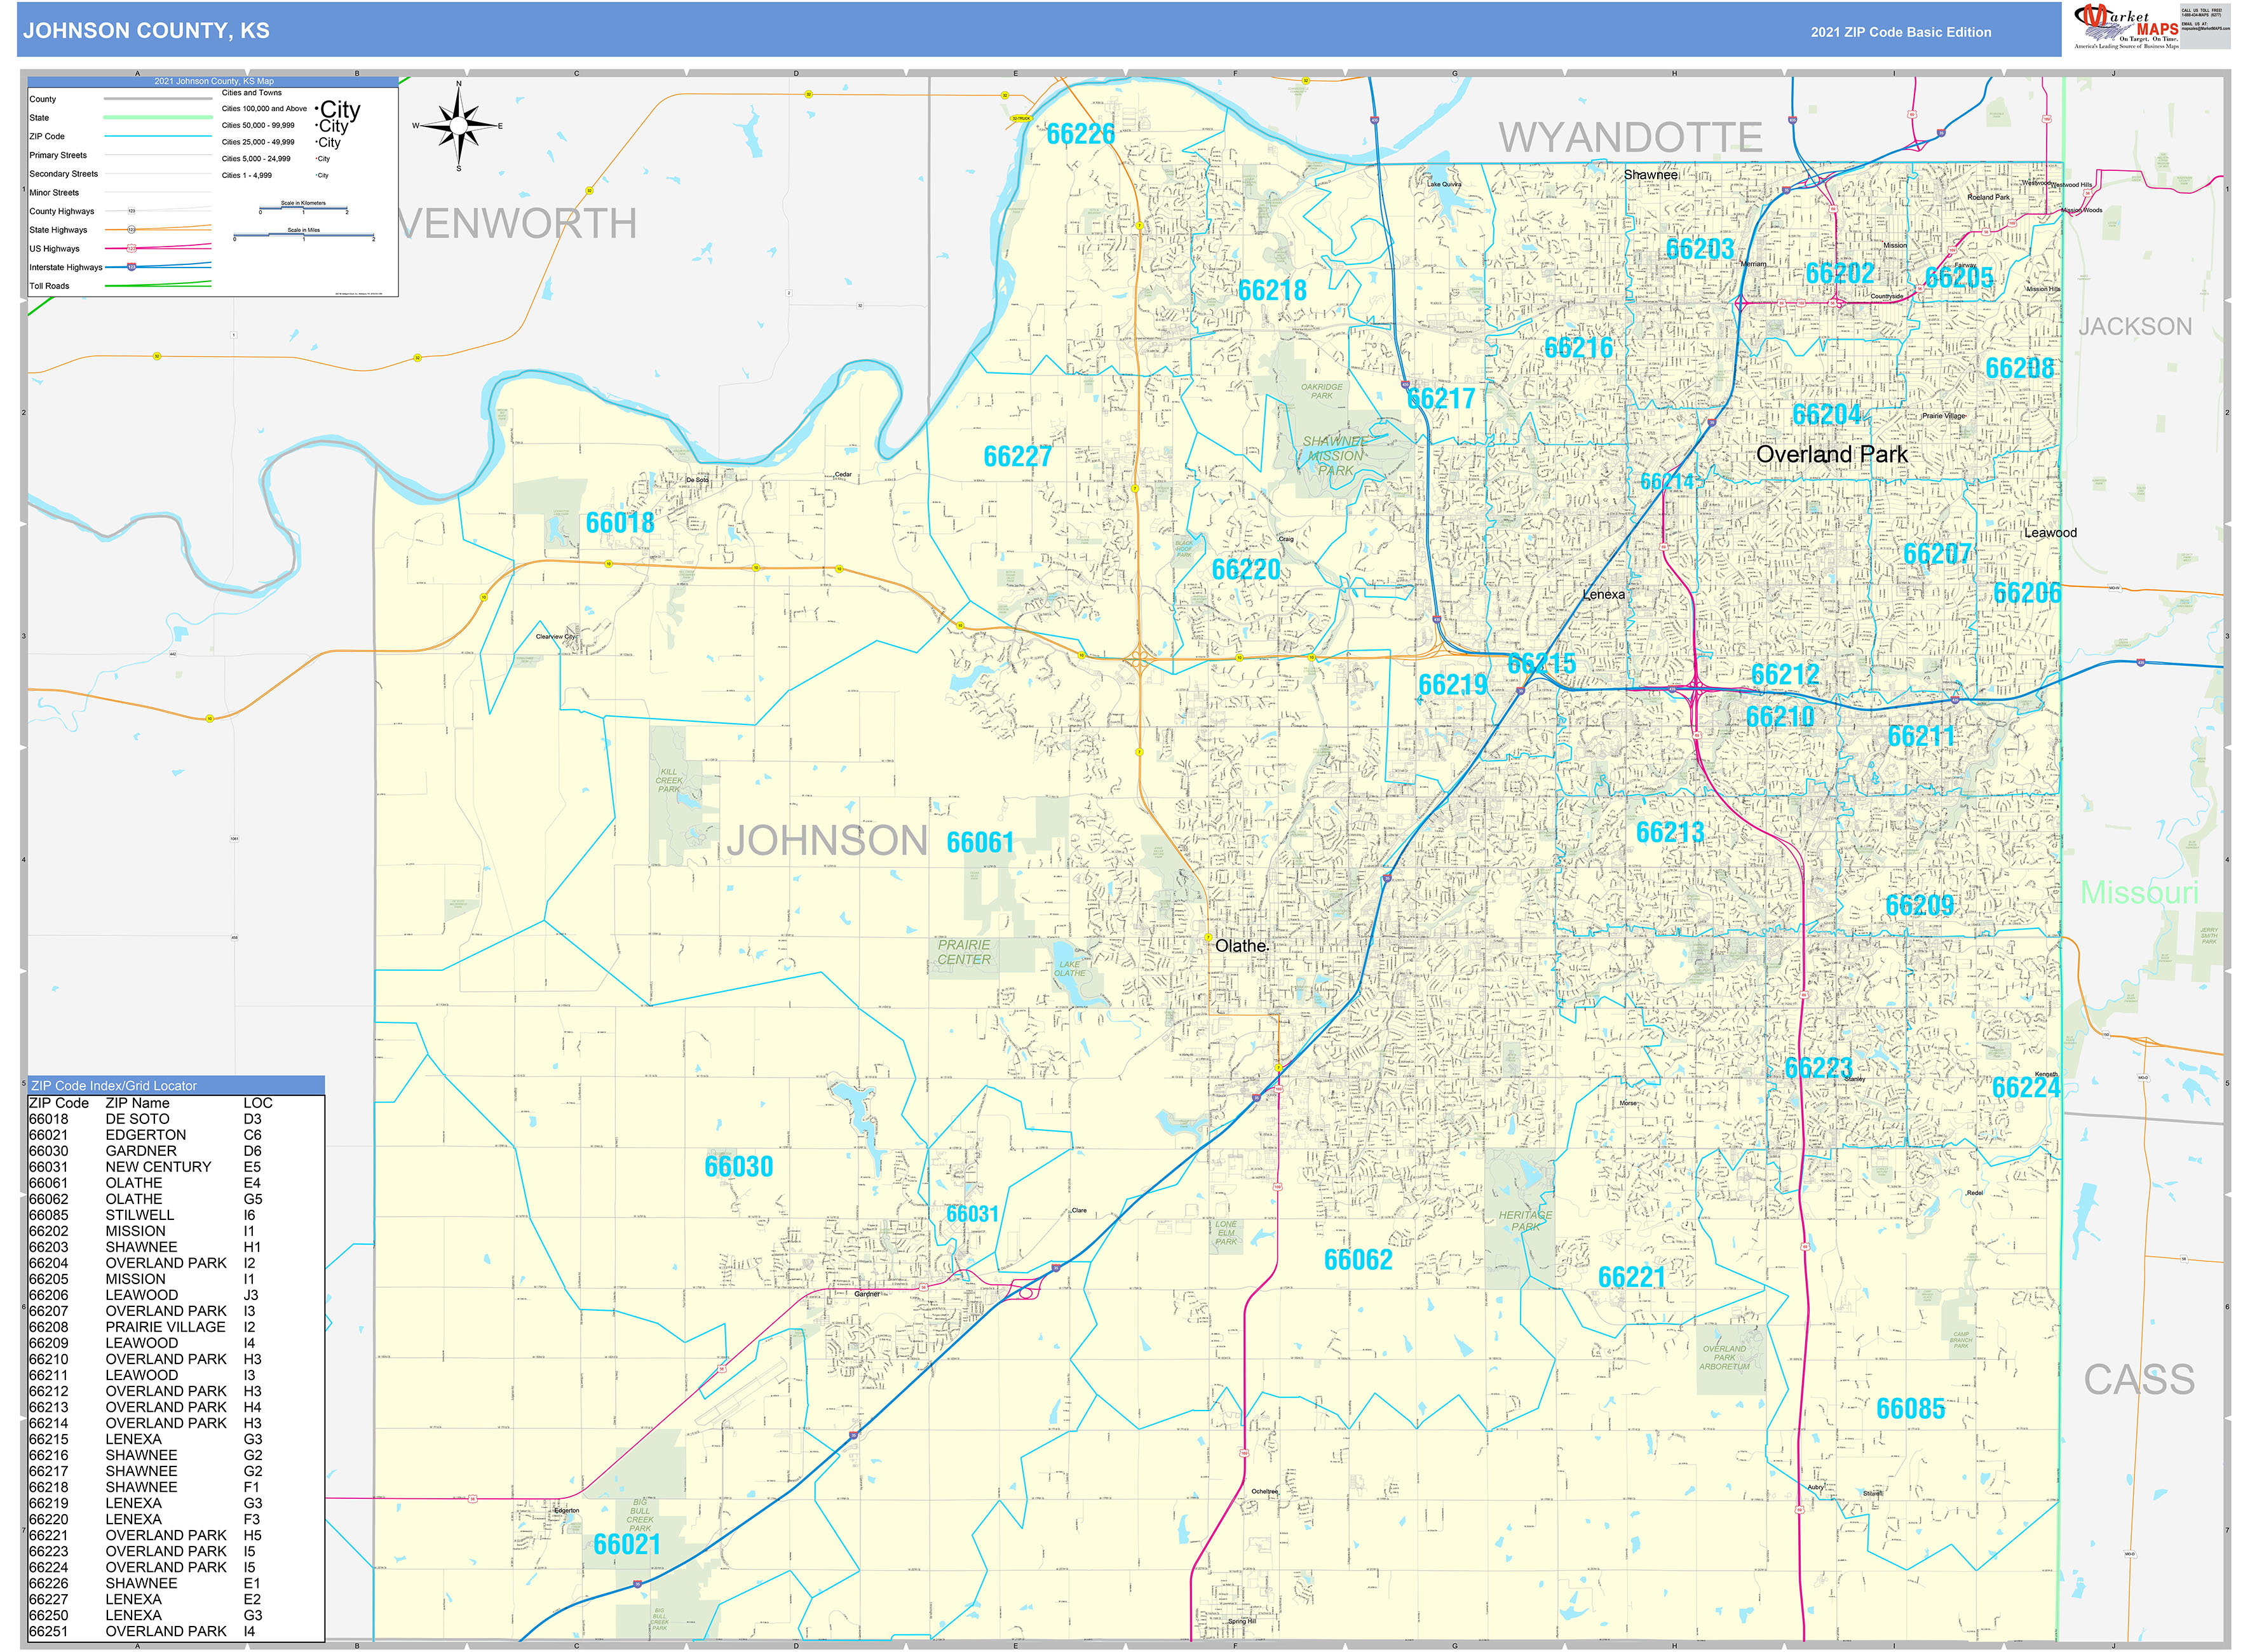Click the WYANDOTTE county label
This screenshot has width=2250, height=1652.
point(1630,138)
